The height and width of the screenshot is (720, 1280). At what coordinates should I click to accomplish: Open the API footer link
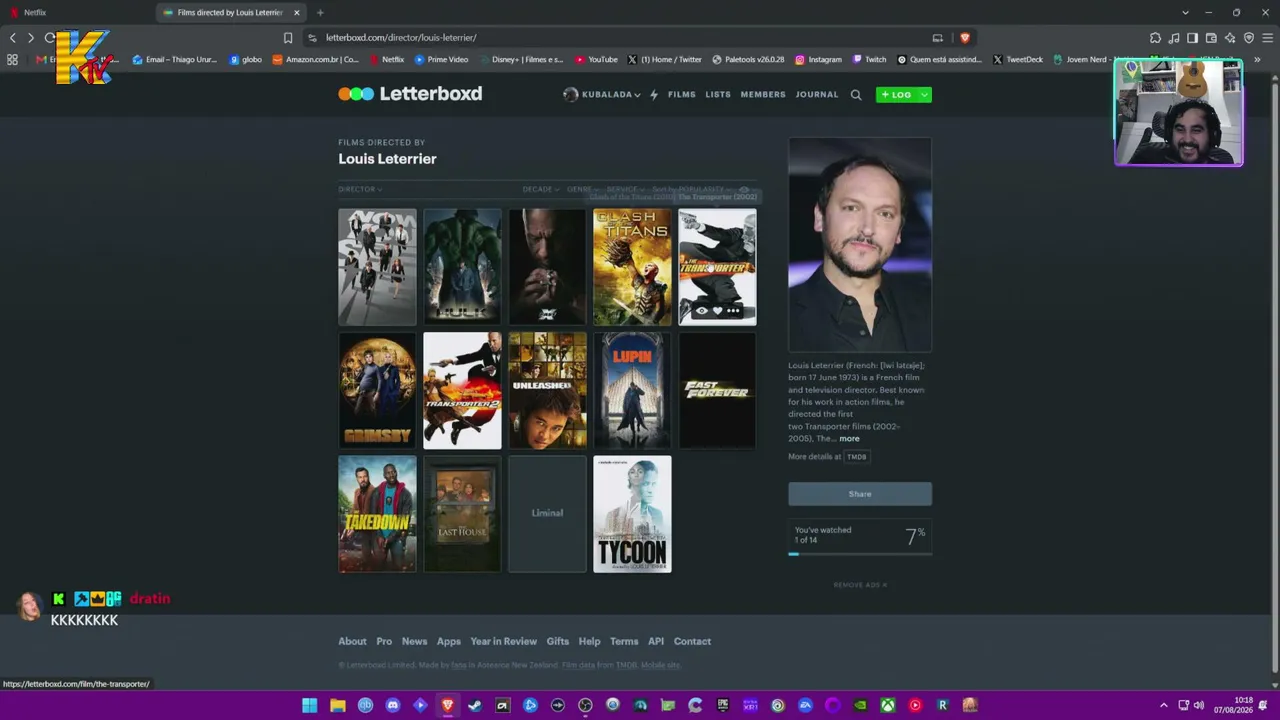[656, 642]
